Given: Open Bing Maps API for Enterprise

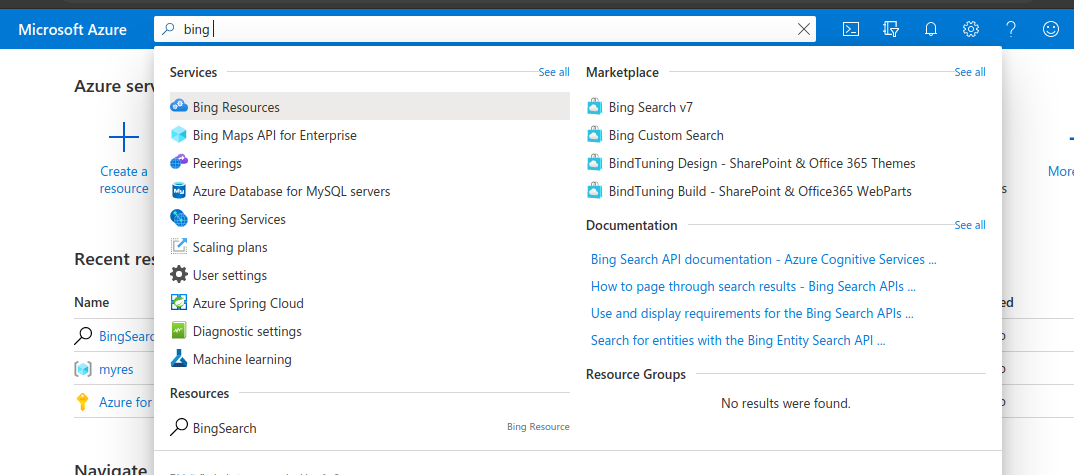Looking at the screenshot, I should click(274, 135).
